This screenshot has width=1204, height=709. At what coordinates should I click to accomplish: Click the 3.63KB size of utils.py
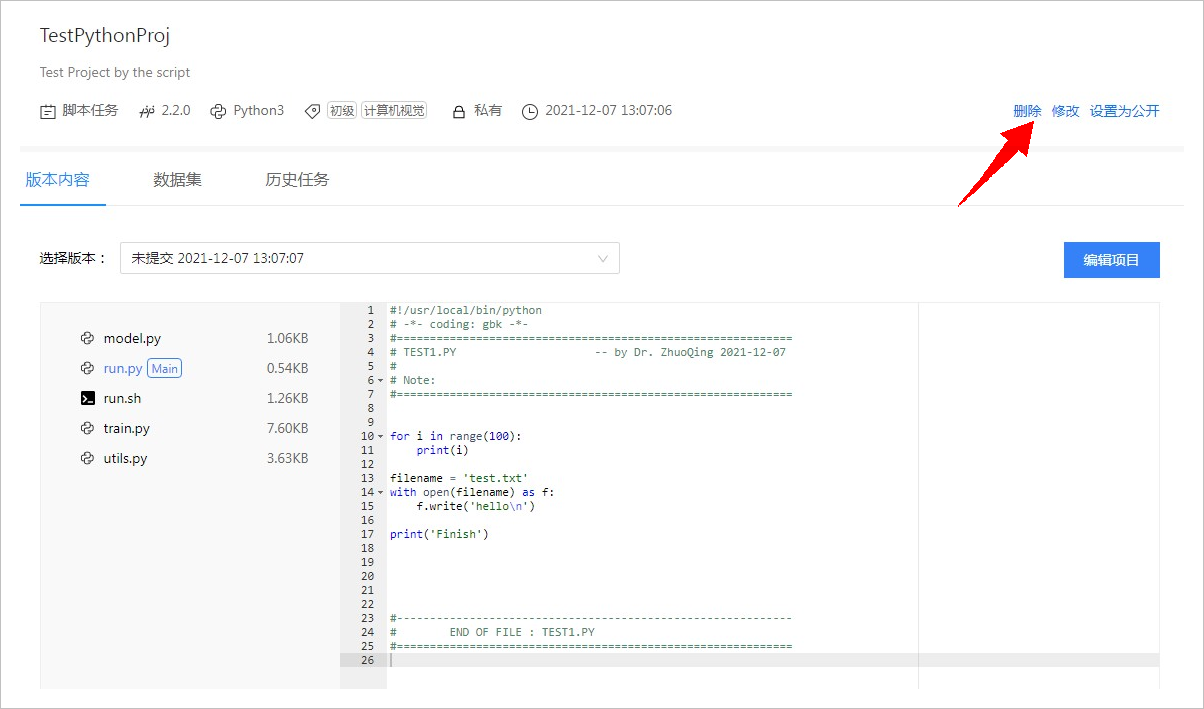click(x=288, y=459)
